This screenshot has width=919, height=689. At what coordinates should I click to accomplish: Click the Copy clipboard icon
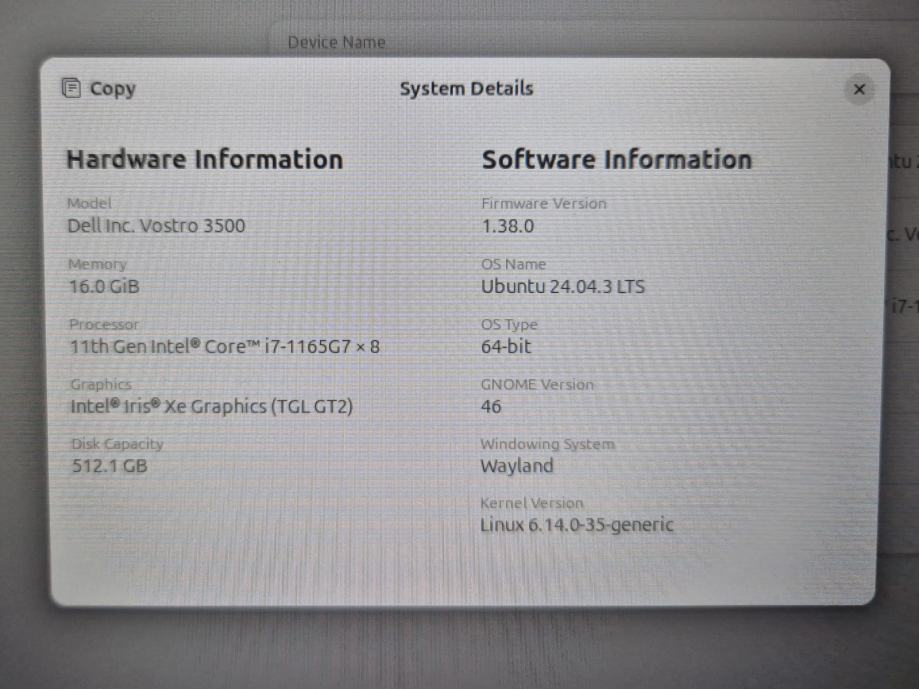click(x=72, y=88)
